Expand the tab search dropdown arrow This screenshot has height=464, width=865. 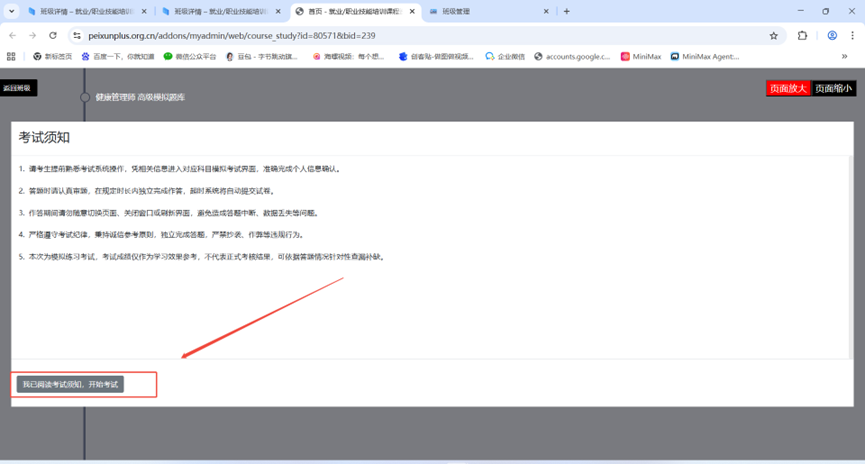pos(12,11)
